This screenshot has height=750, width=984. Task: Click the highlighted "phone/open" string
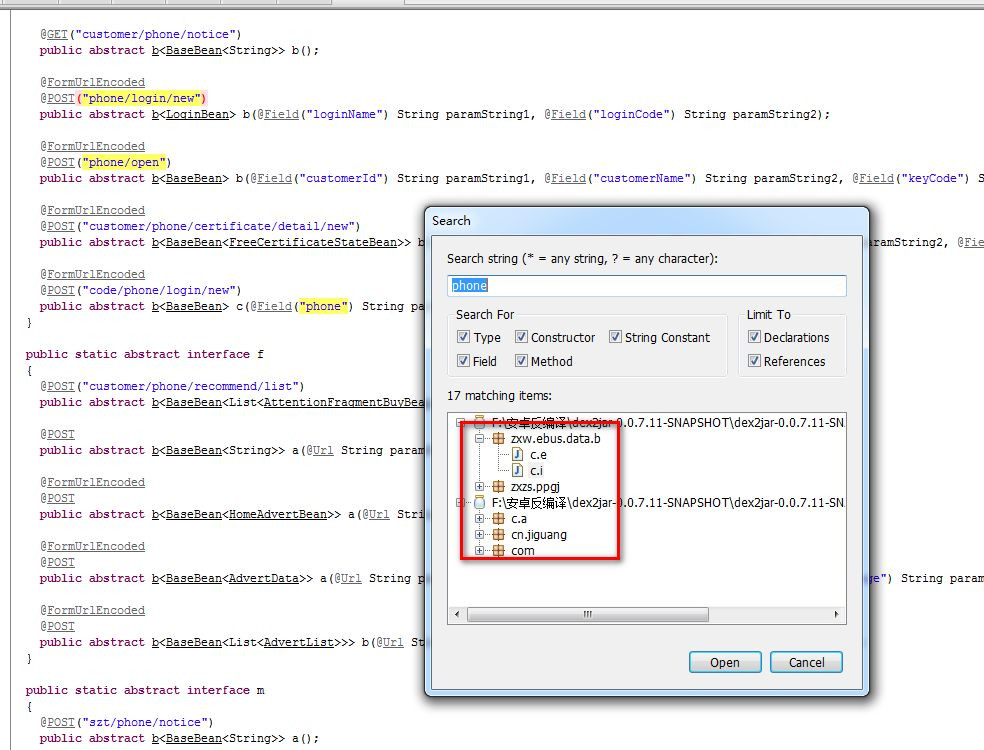124,162
